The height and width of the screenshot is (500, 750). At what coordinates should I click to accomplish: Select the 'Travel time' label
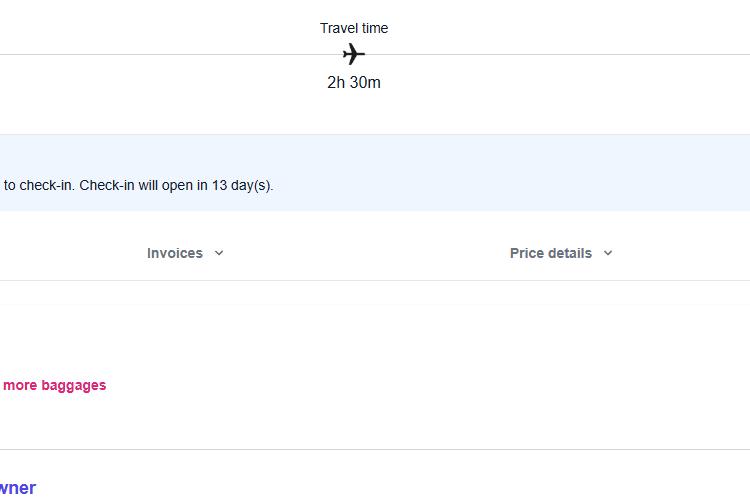tap(354, 28)
